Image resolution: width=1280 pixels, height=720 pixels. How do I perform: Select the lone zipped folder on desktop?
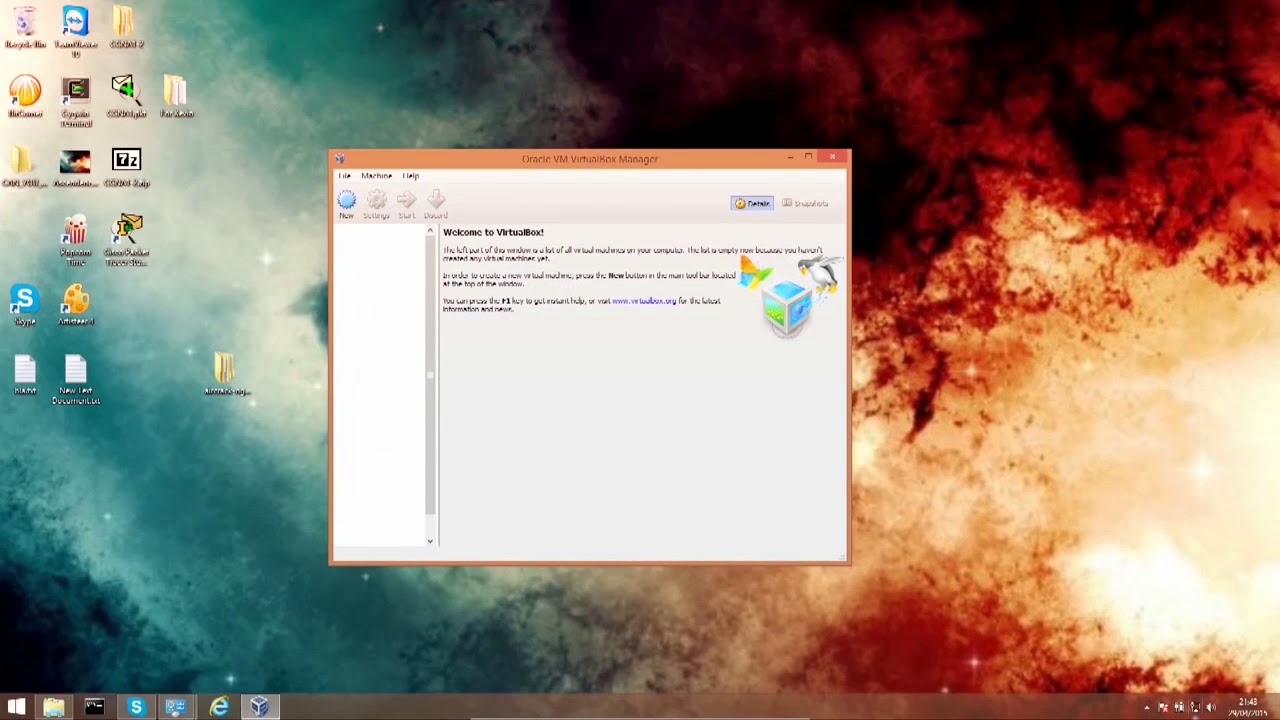[x=226, y=374]
